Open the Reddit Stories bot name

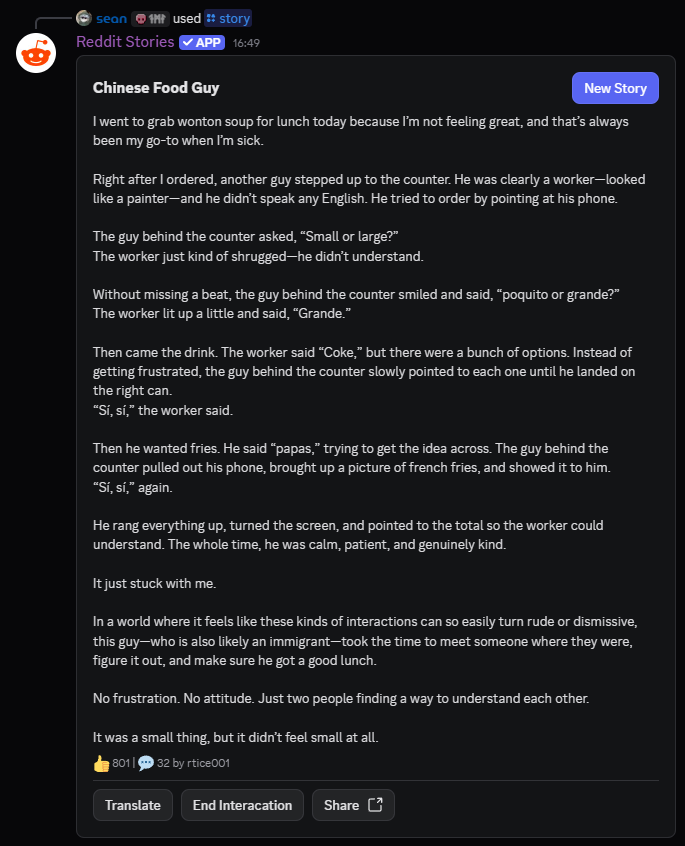click(125, 42)
